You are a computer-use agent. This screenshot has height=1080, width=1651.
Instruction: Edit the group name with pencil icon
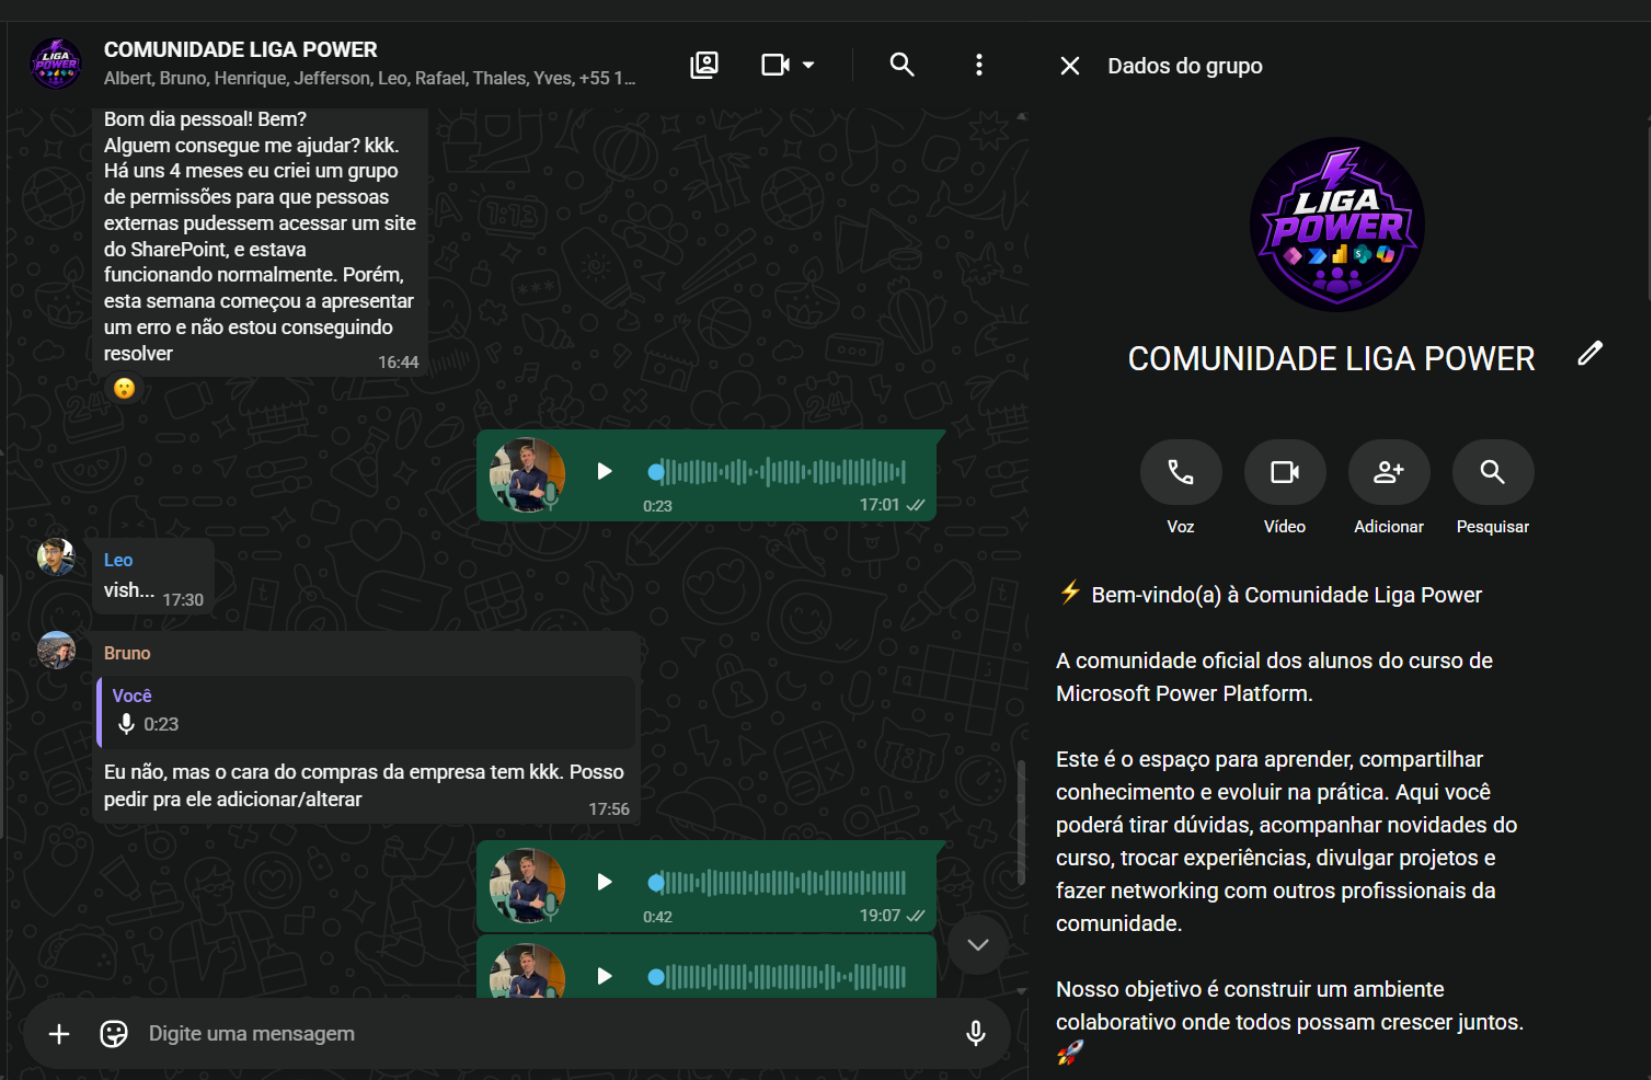click(x=1590, y=353)
